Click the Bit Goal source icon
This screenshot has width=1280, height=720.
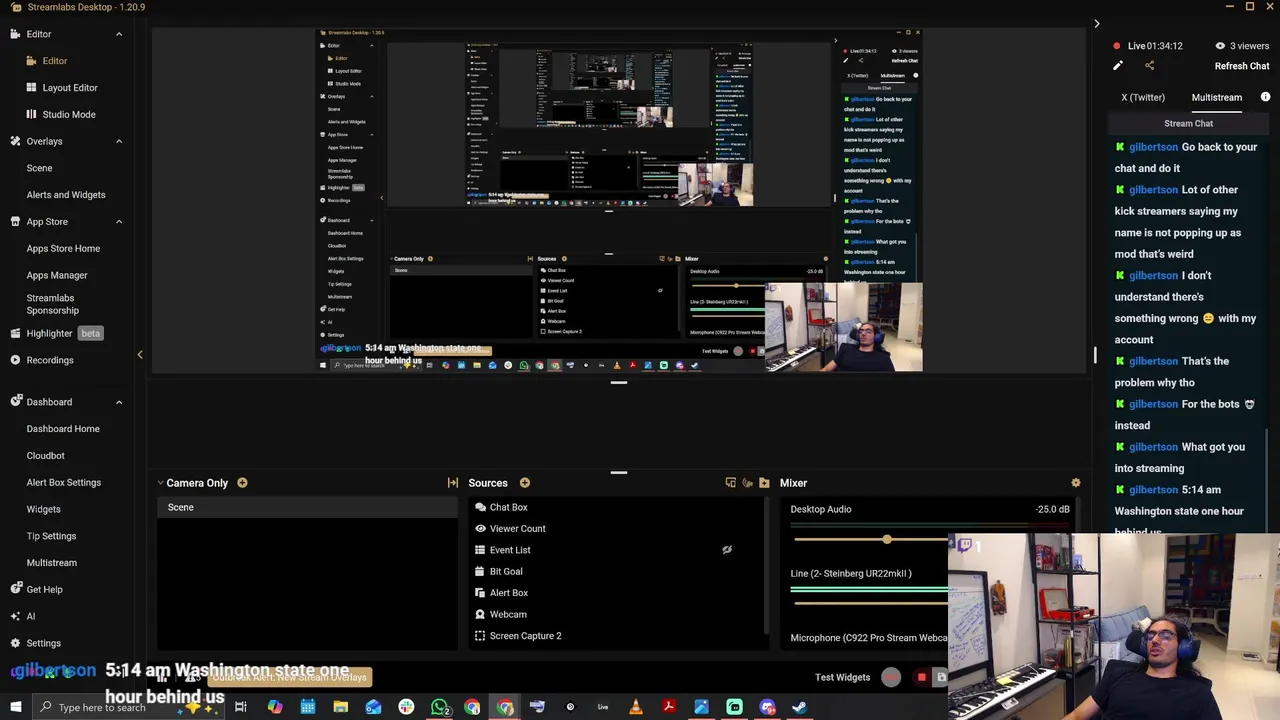pyautogui.click(x=480, y=571)
